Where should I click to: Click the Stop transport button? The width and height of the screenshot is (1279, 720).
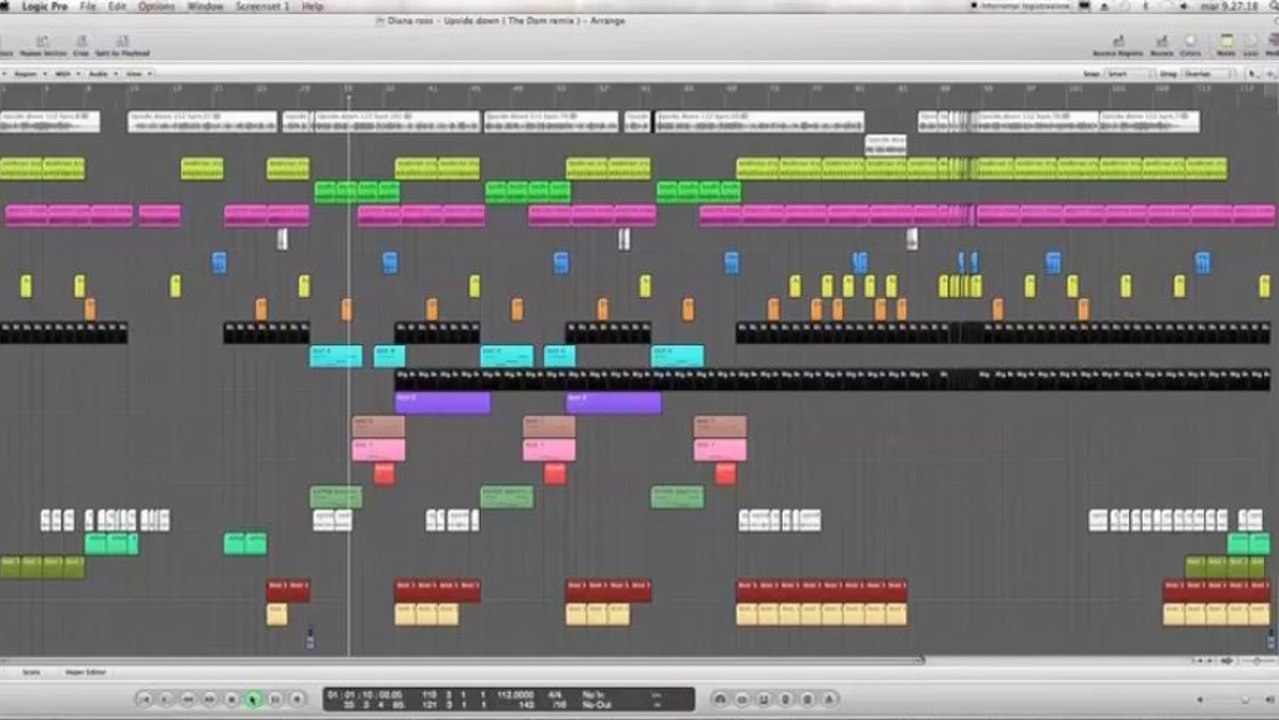(231, 700)
